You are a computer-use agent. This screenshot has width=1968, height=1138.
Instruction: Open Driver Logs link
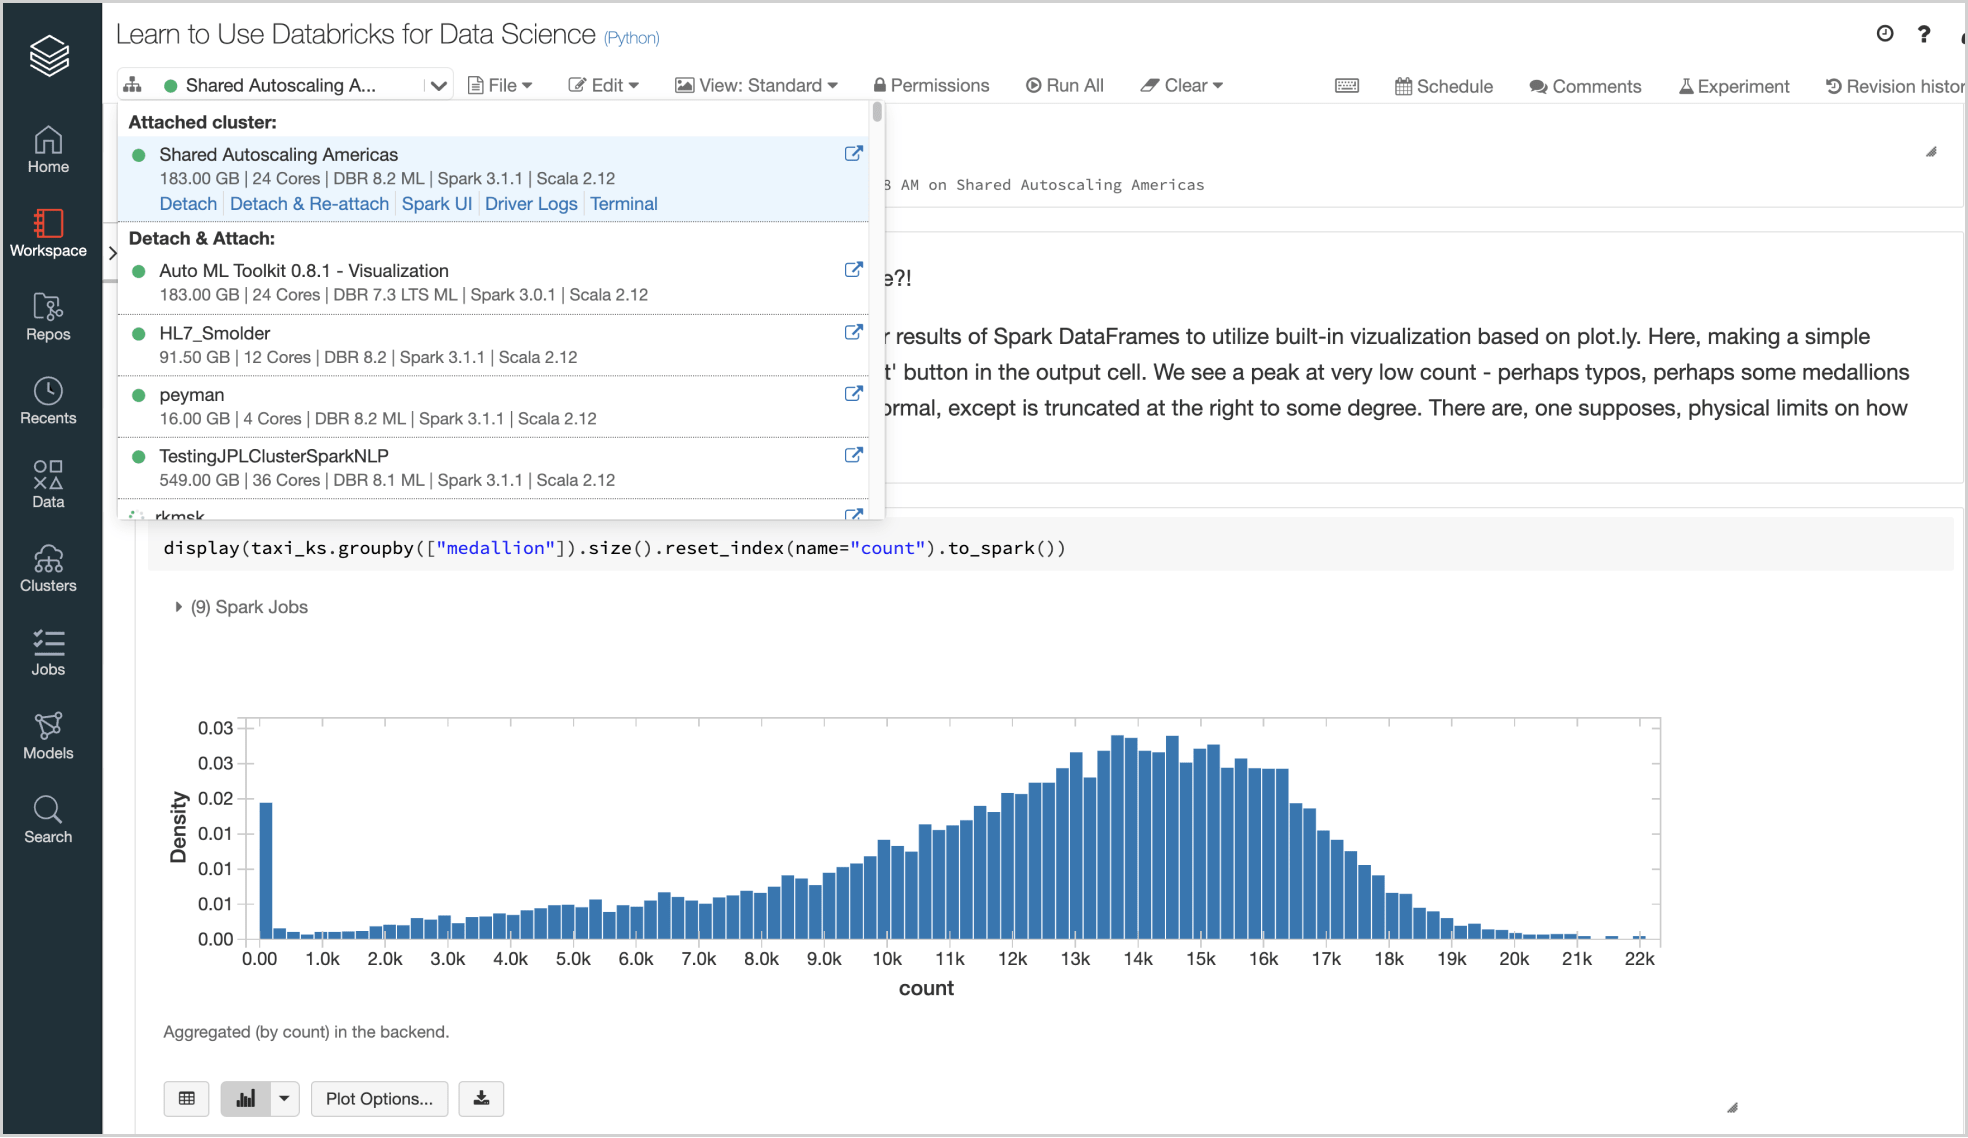click(531, 204)
